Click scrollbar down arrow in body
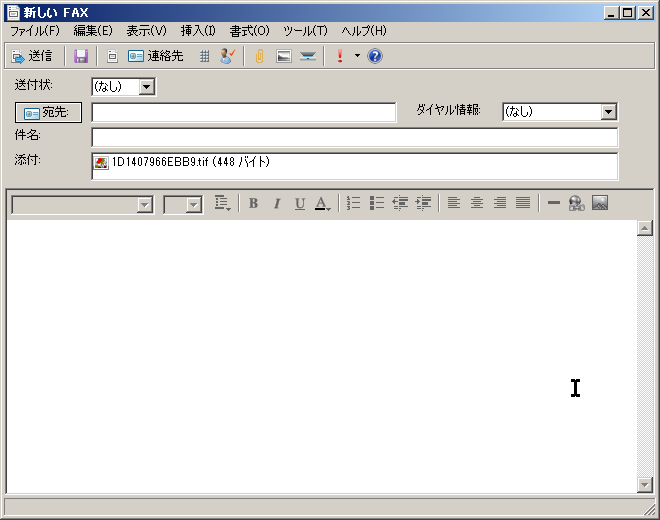The height and width of the screenshot is (520, 660). [644, 485]
